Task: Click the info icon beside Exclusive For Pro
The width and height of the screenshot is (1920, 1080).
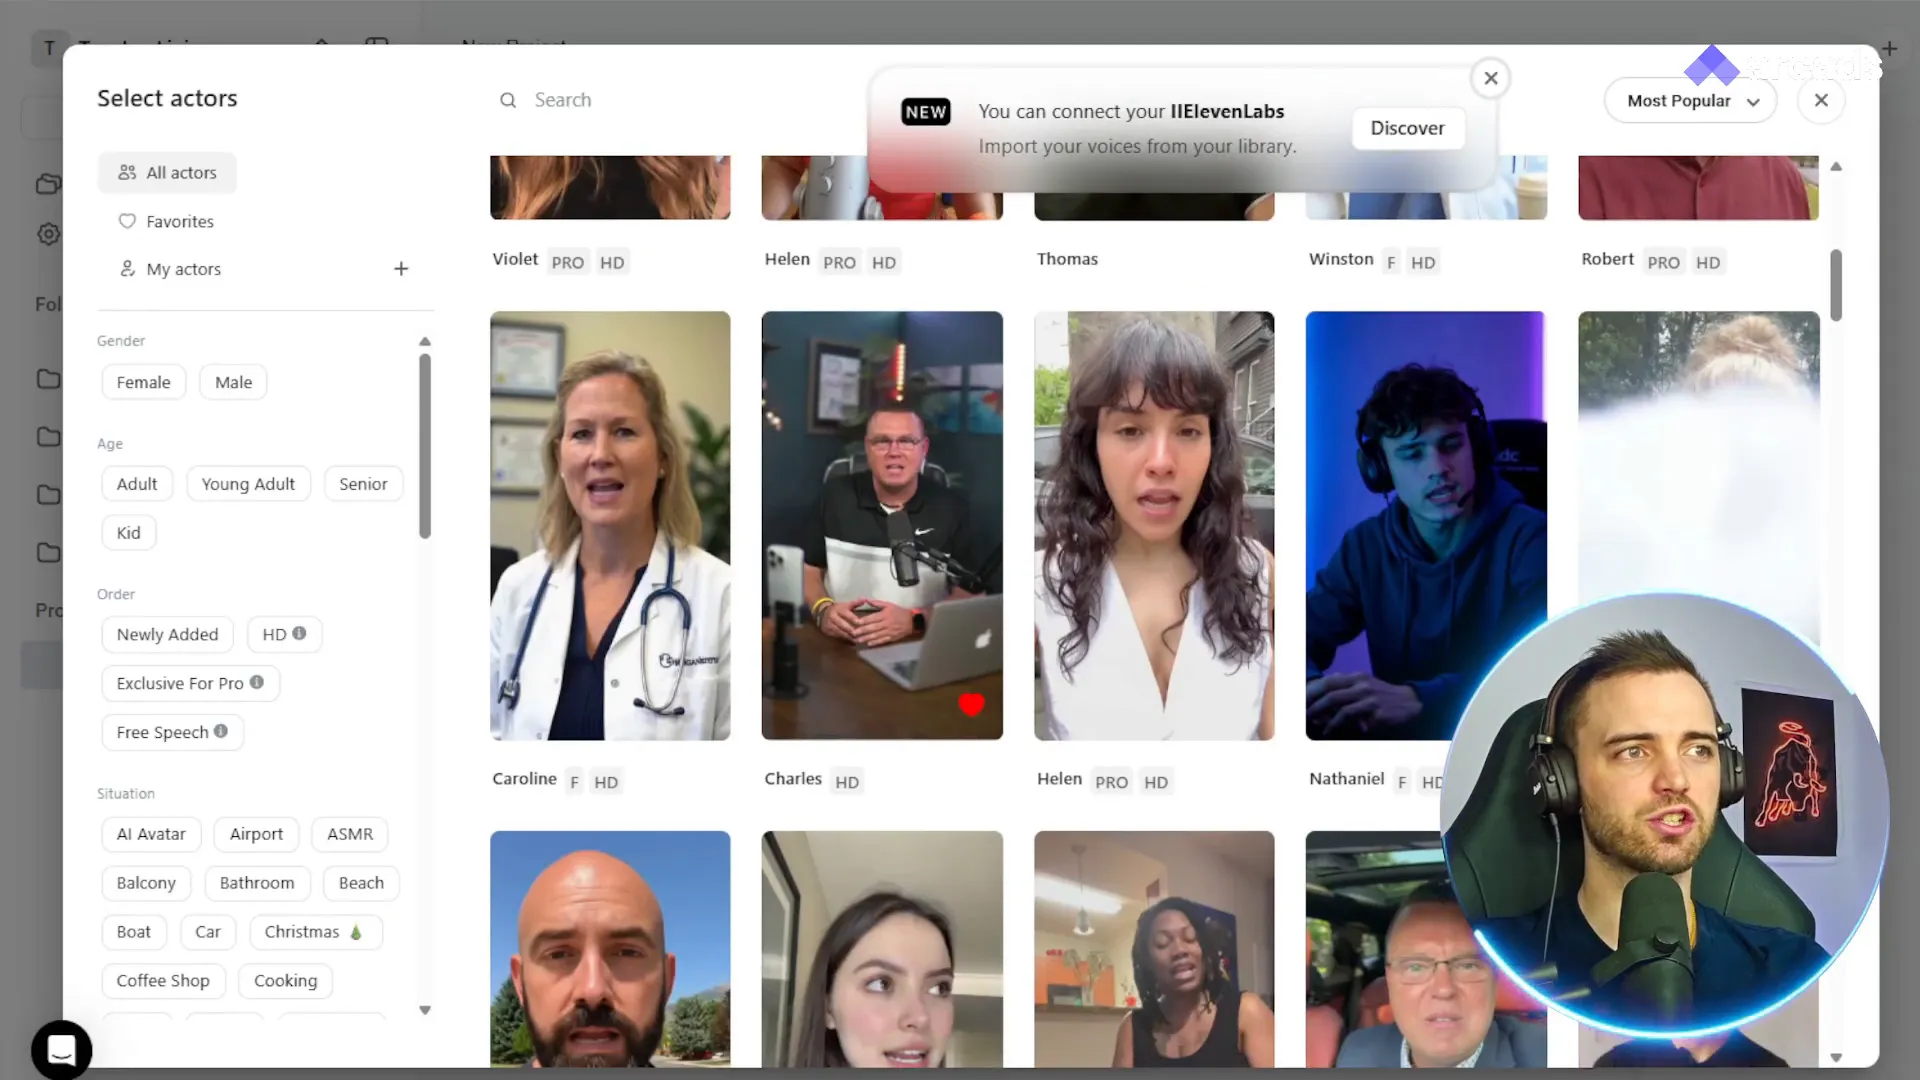Action: 257,682
